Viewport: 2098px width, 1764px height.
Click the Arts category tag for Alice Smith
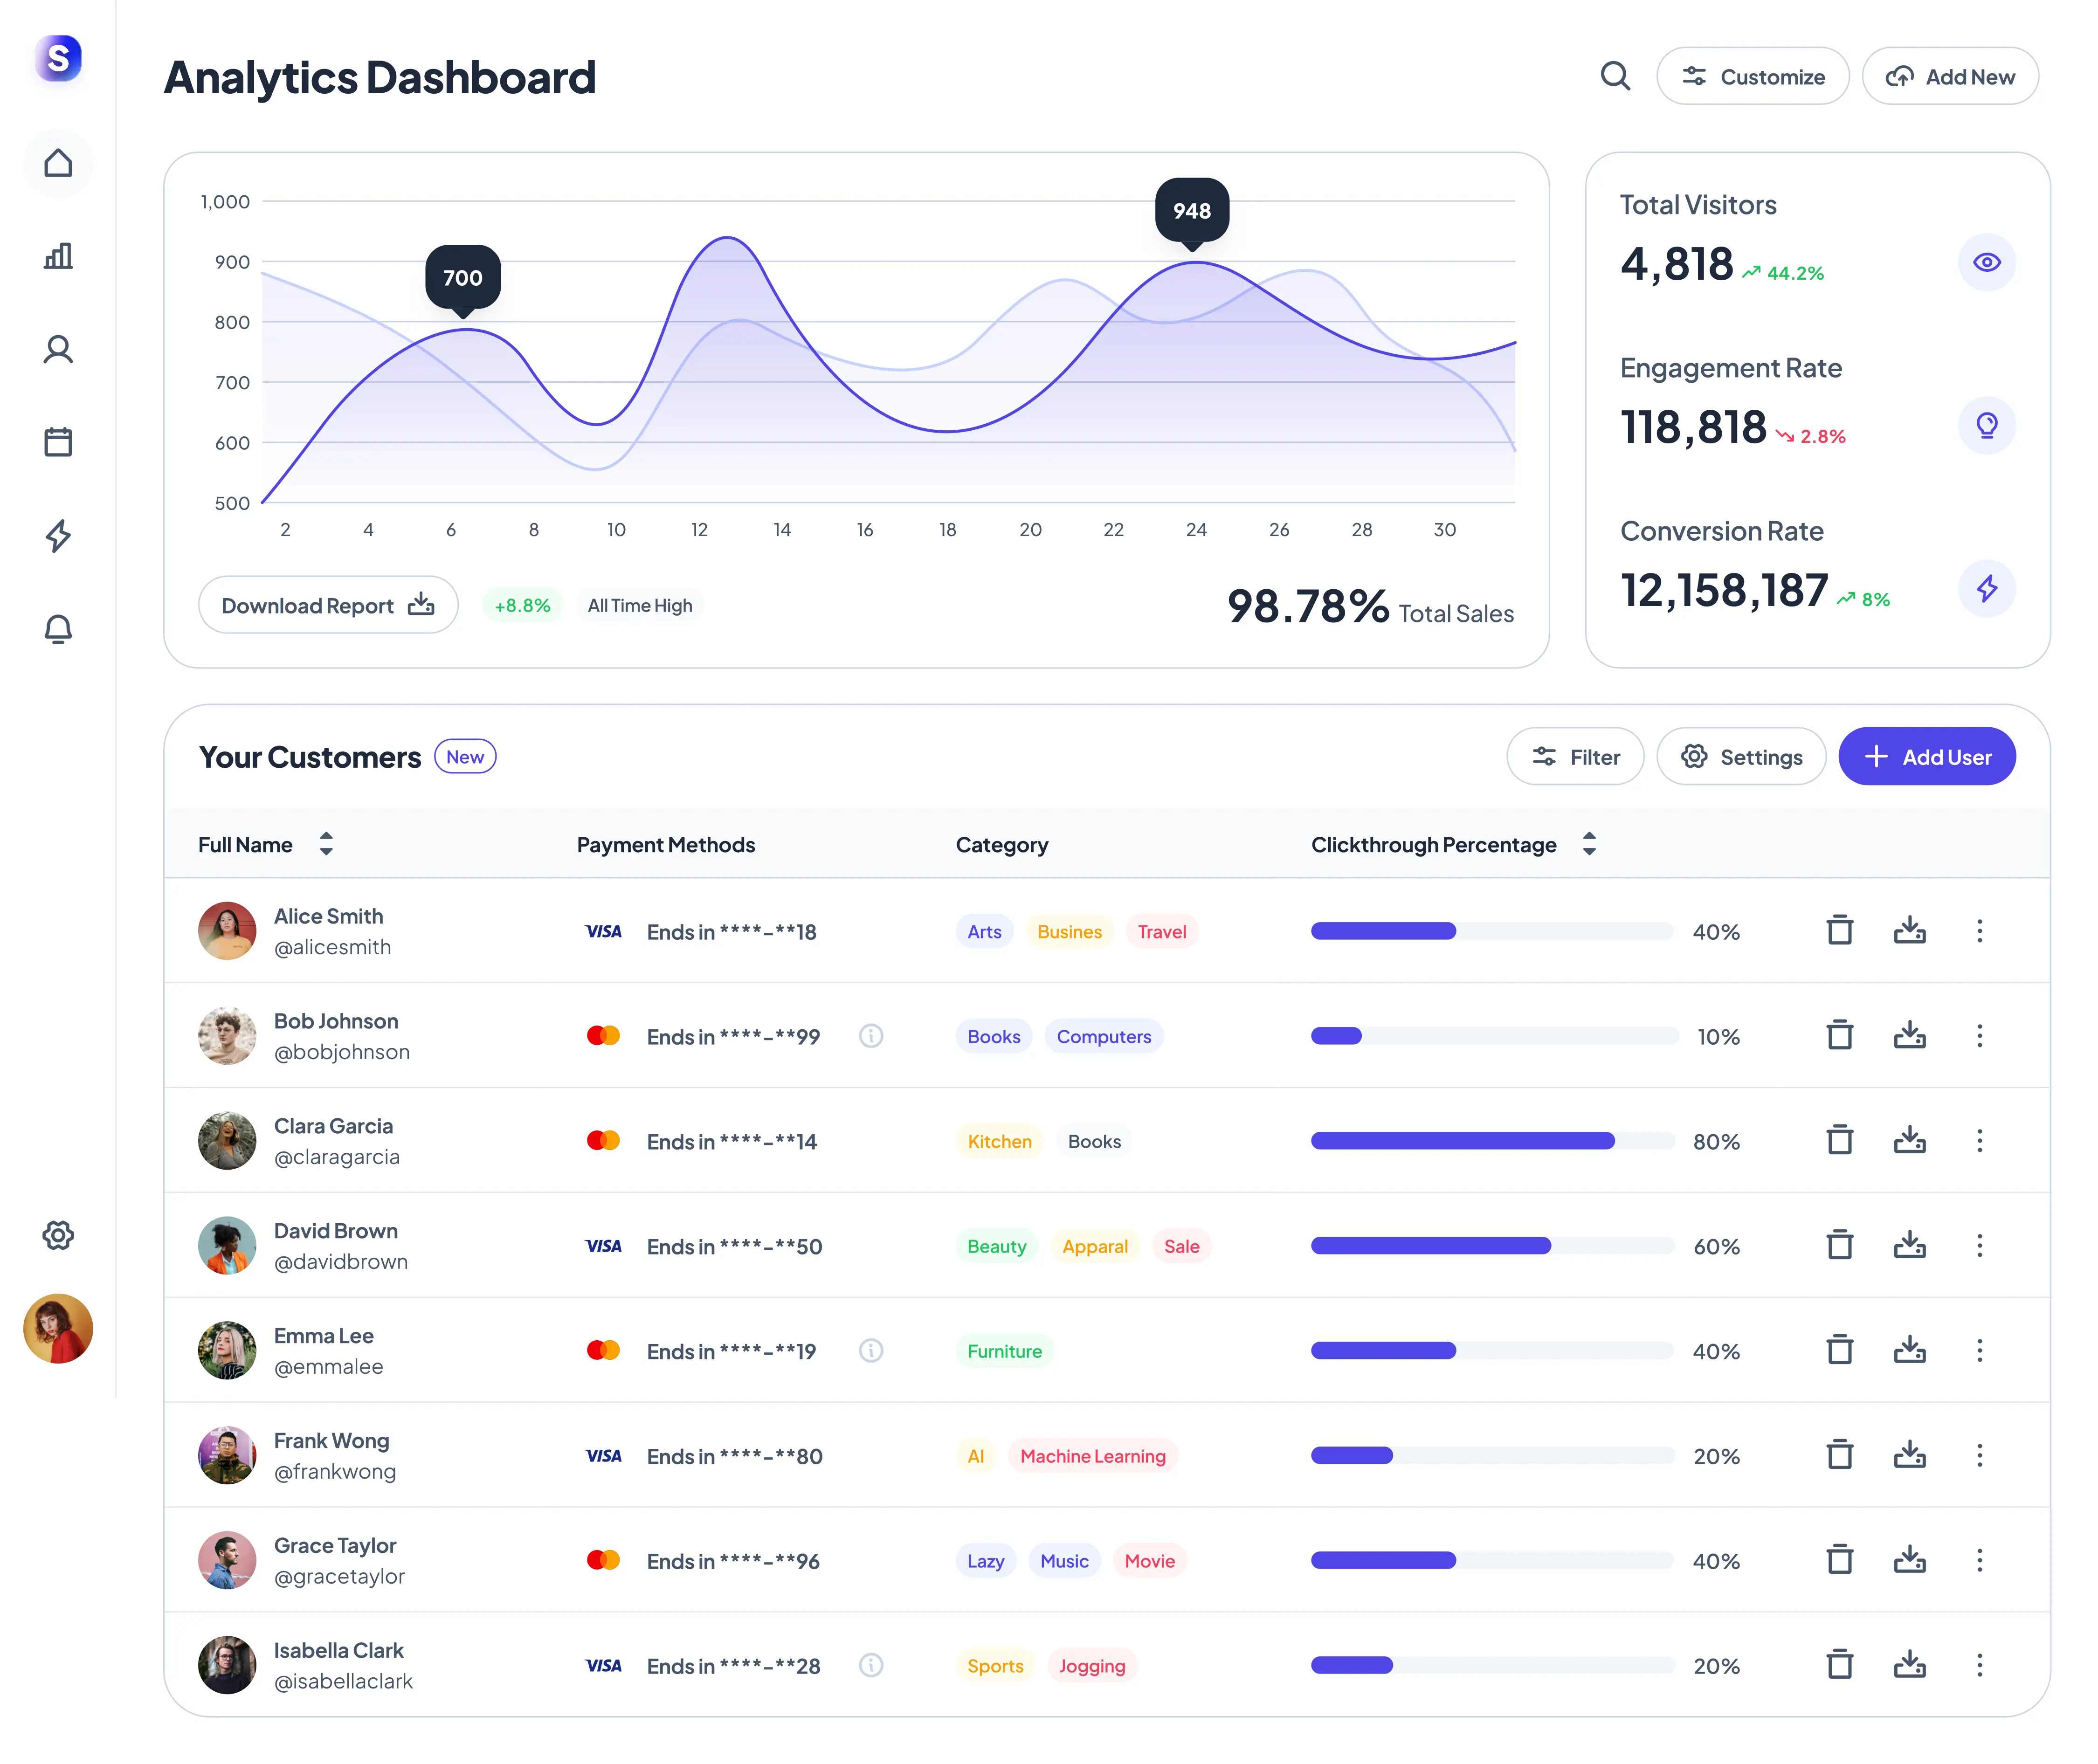[984, 931]
